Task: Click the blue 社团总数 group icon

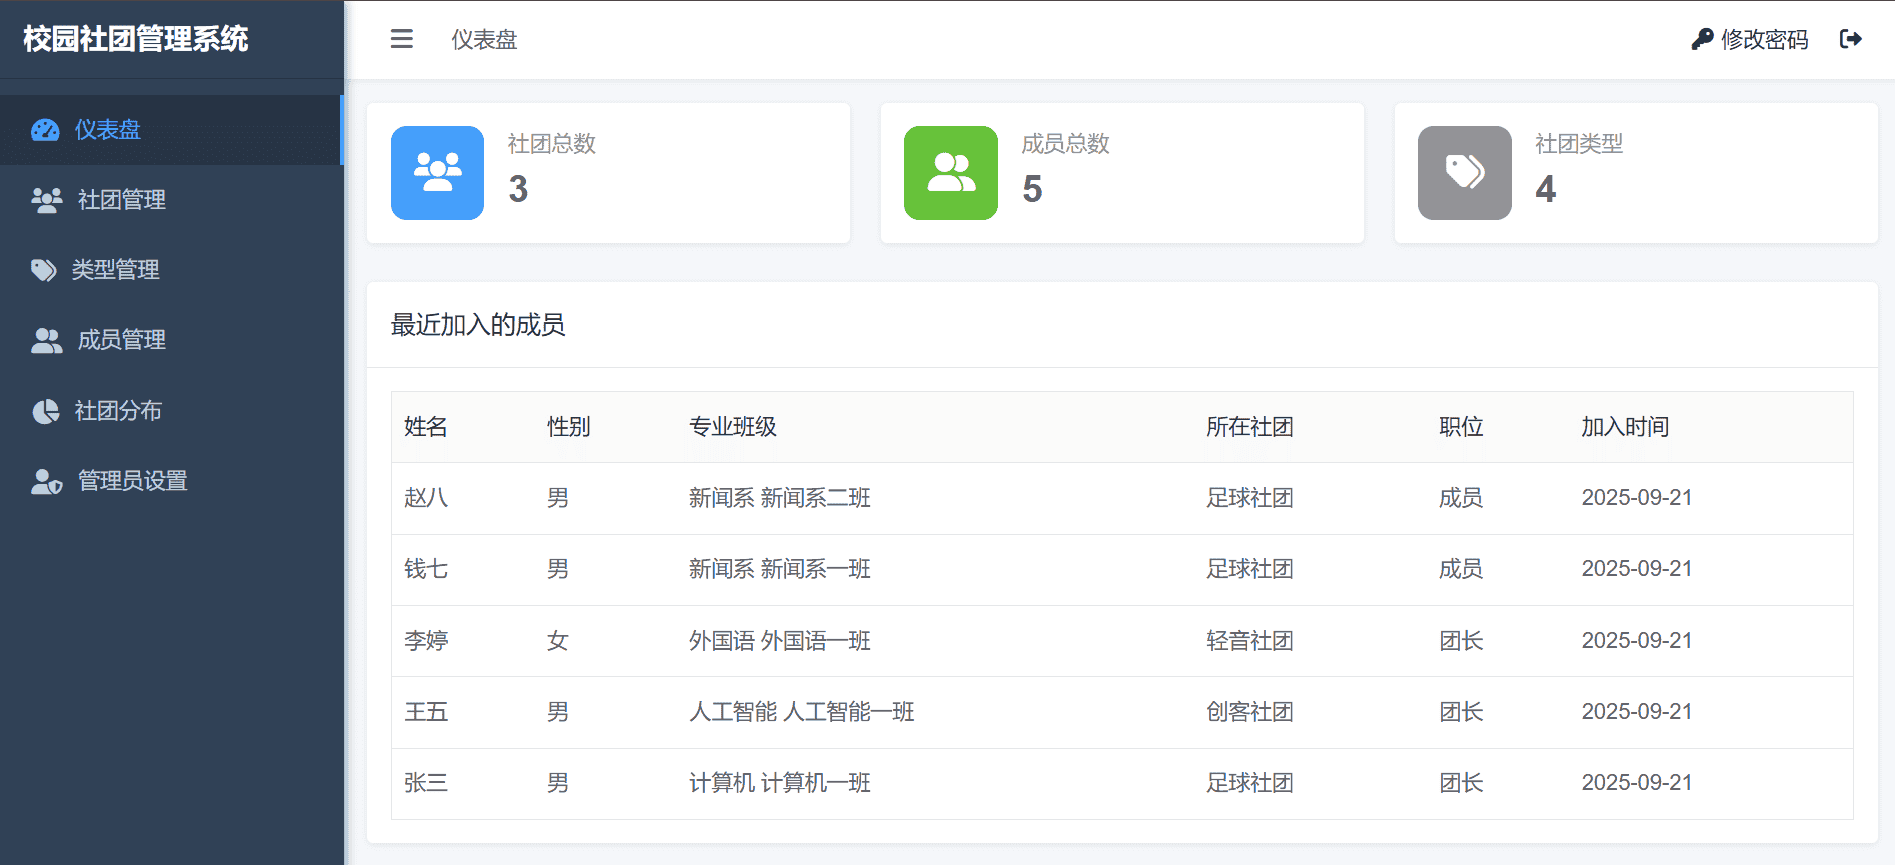Action: click(437, 172)
